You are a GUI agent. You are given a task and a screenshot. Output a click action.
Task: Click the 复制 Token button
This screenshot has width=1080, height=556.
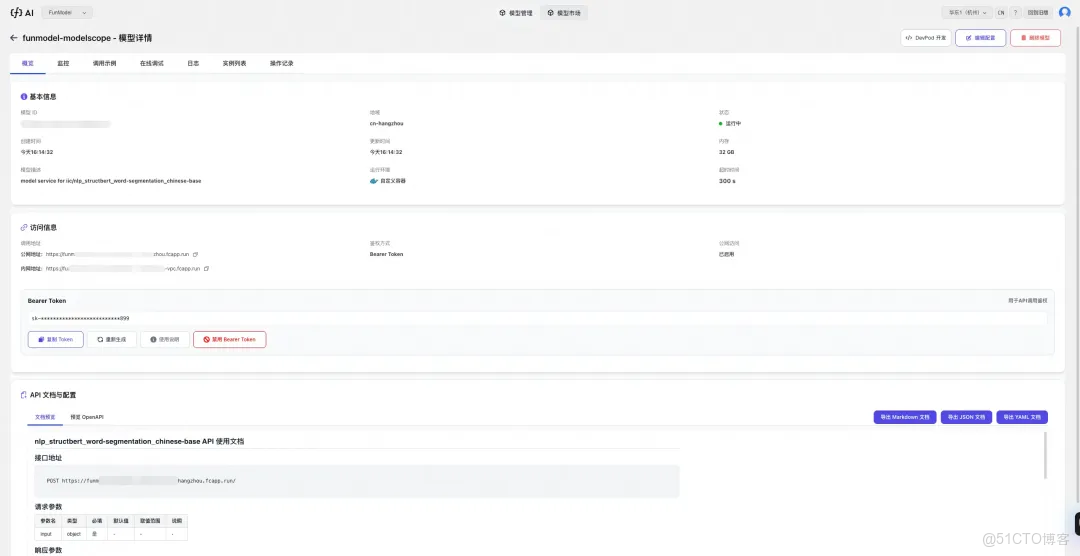click(x=56, y=340)
